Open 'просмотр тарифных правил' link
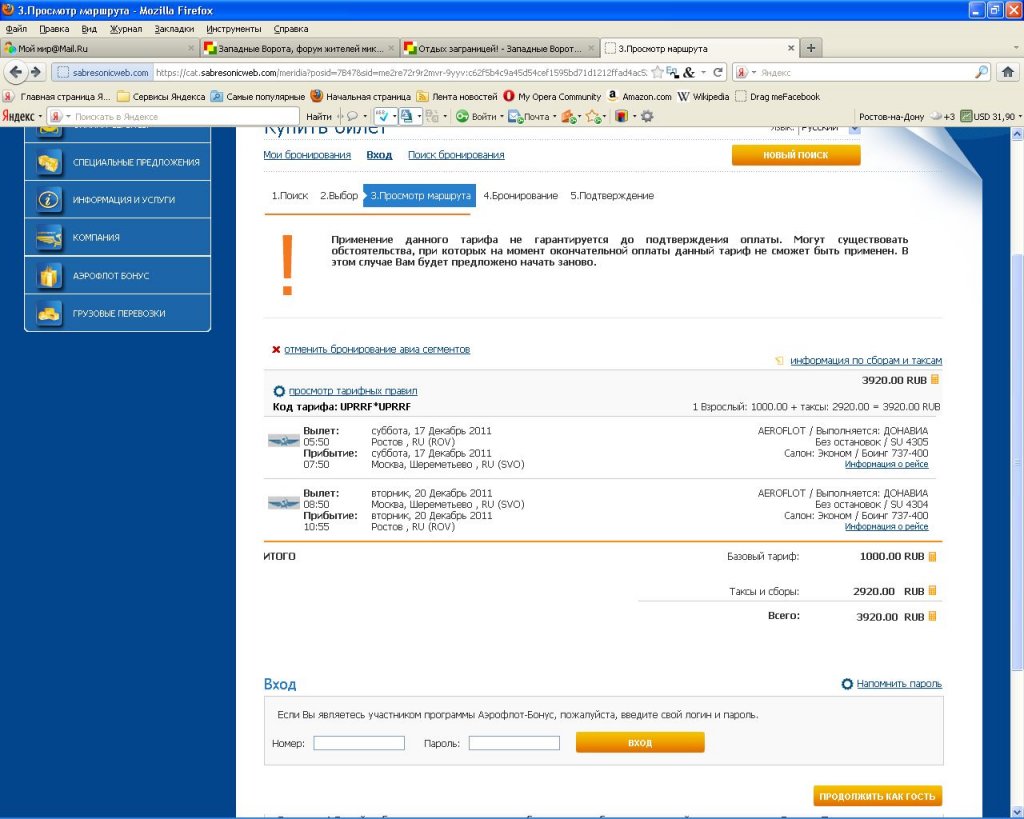The image size is (1024, 819). tap(353, 391)
